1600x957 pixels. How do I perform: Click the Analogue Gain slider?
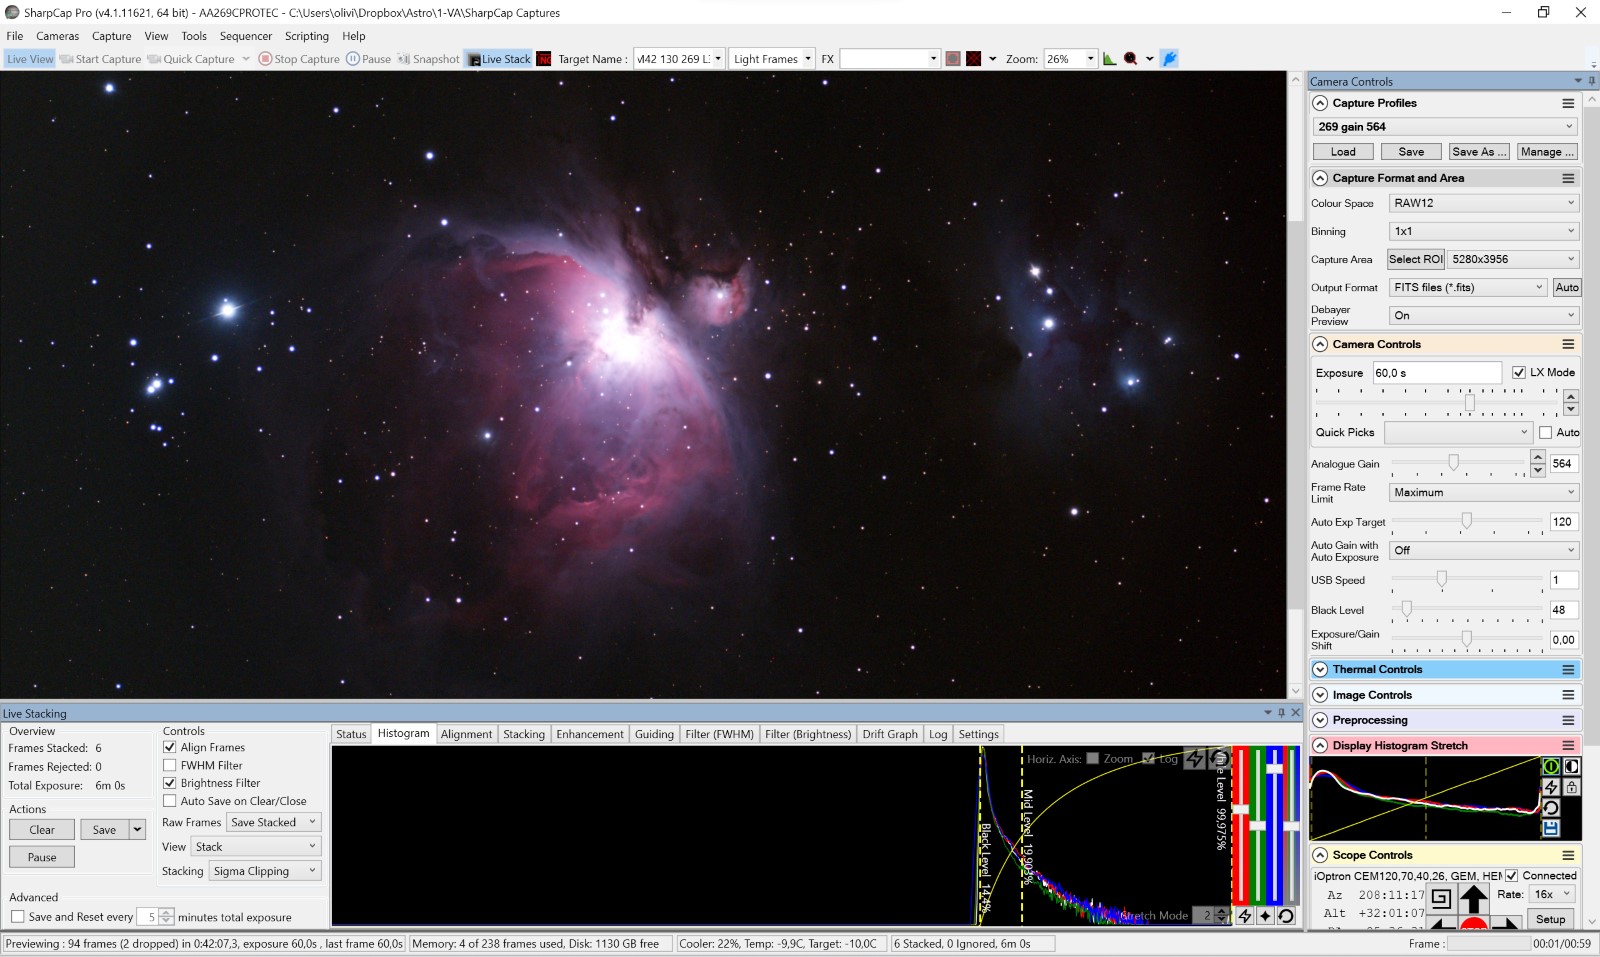[1453, 463]
